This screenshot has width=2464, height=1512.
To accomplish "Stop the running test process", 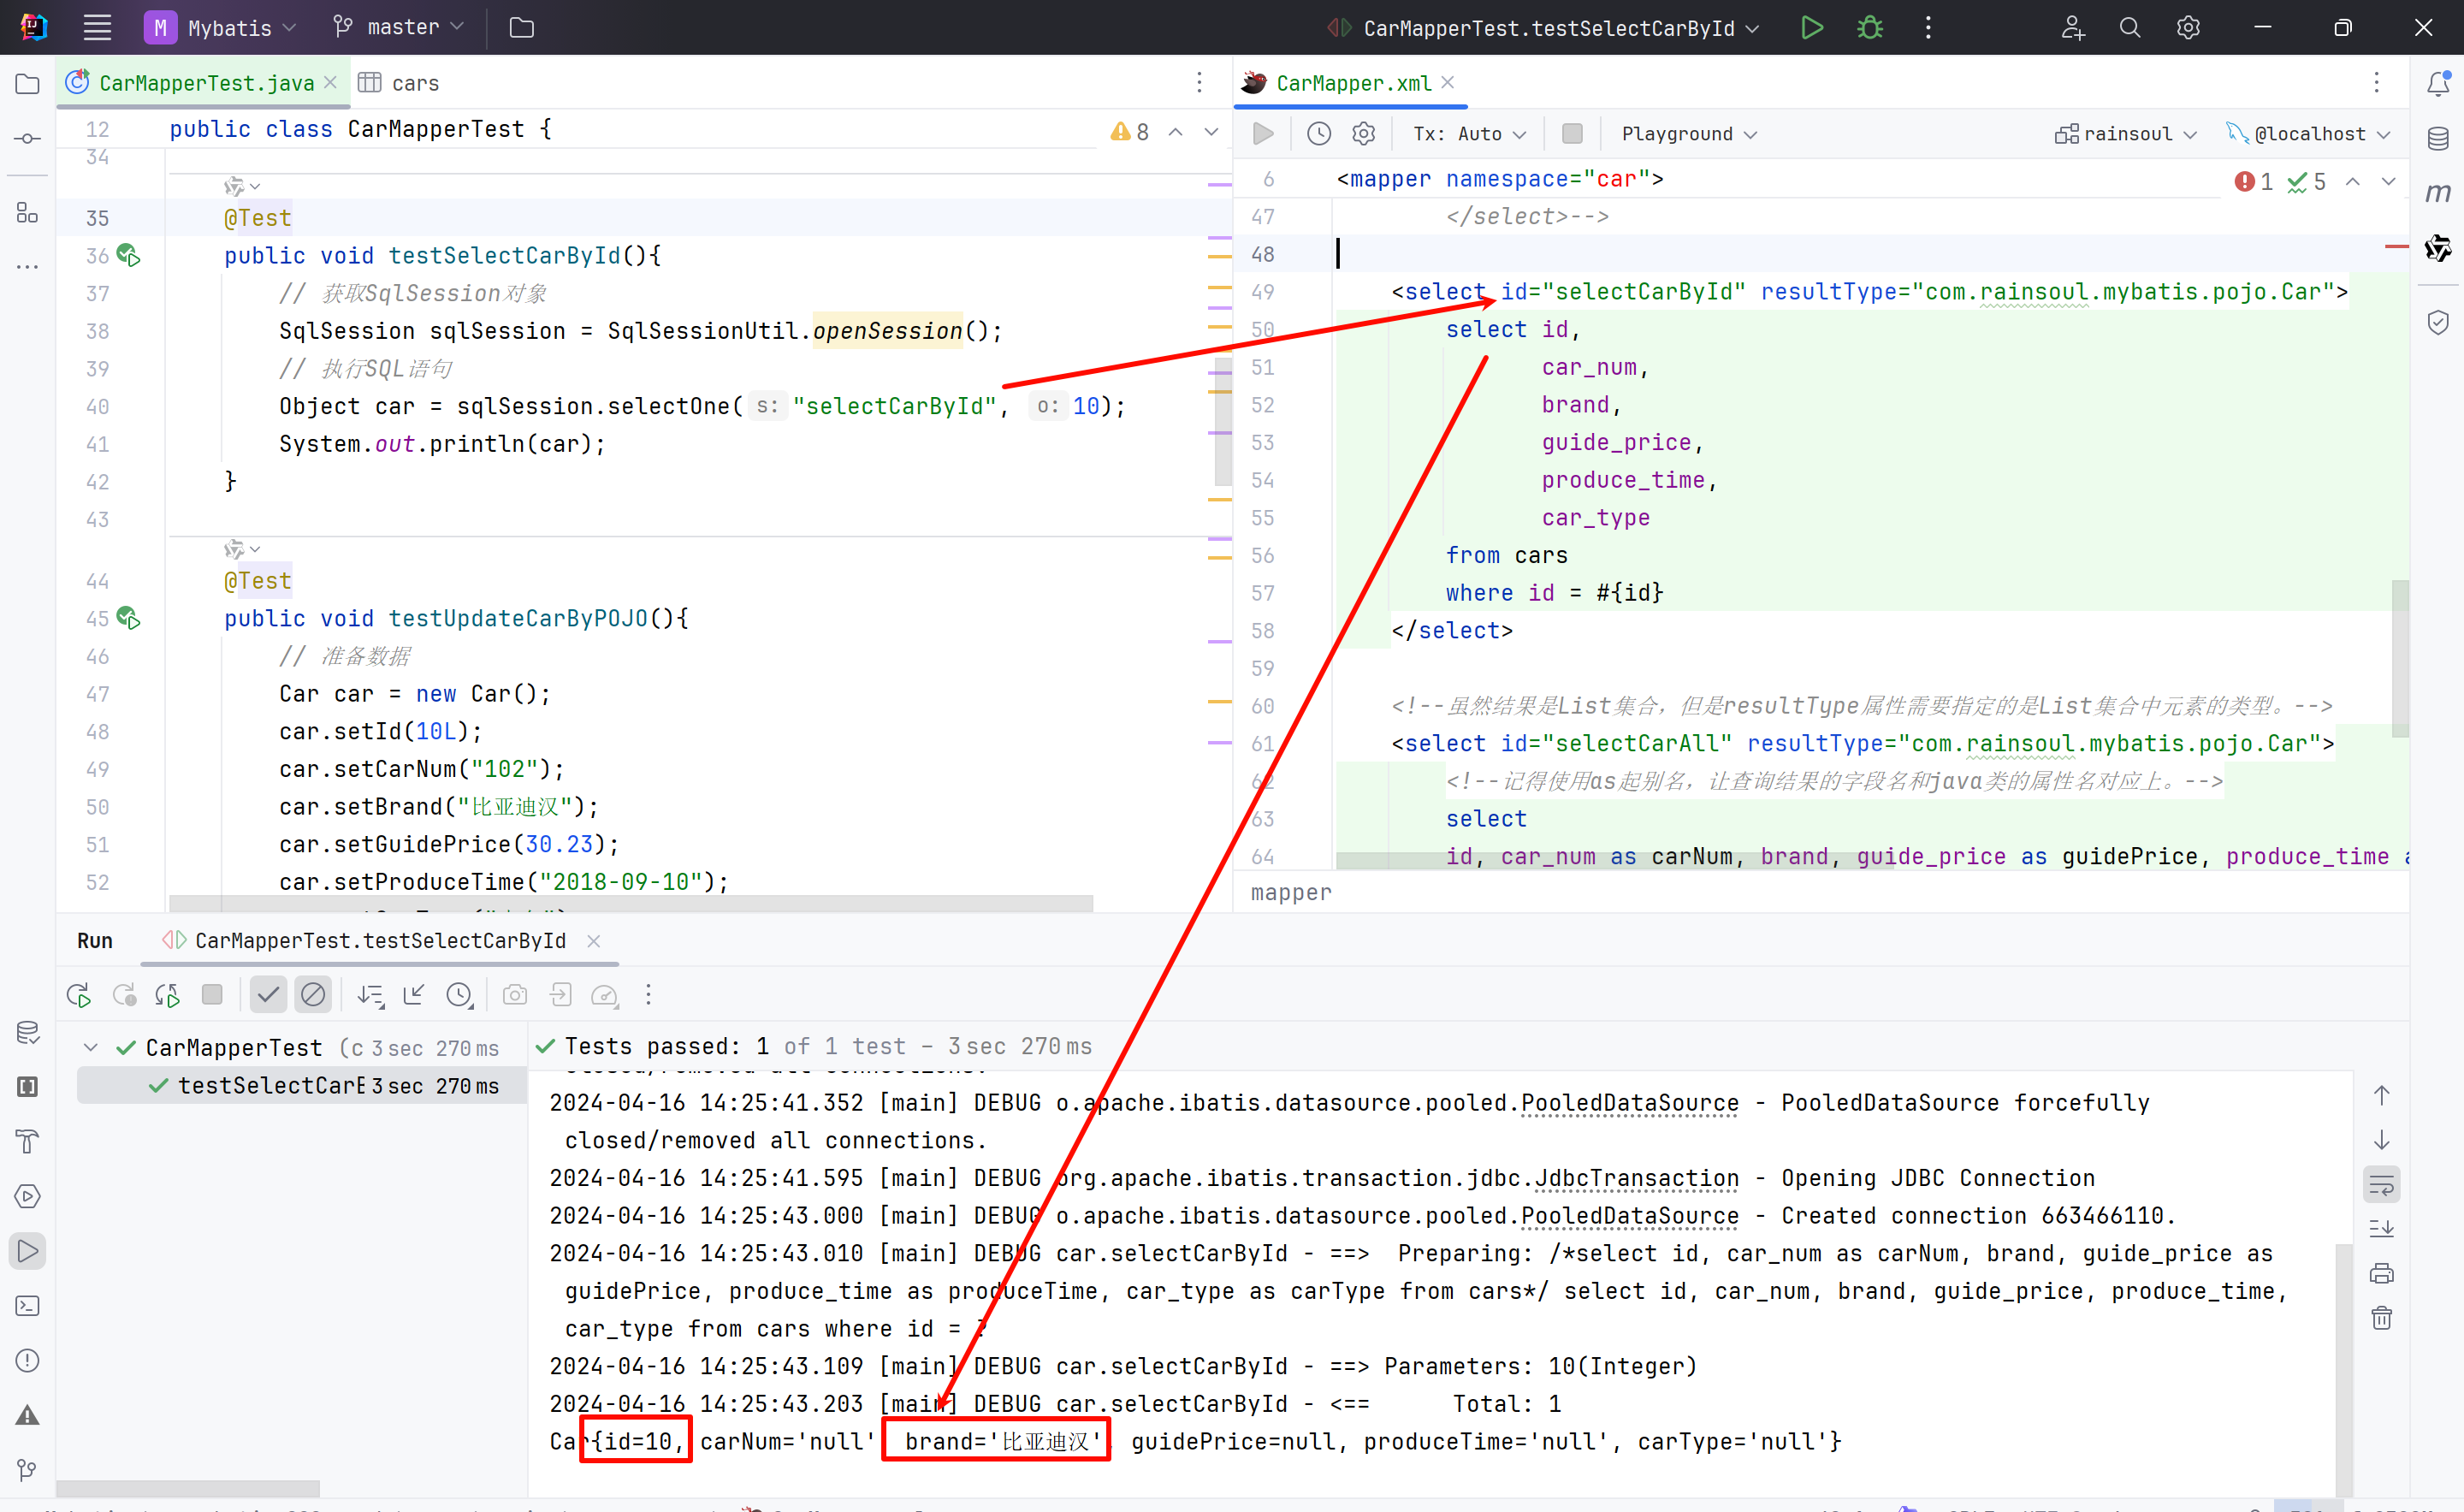I will coord(212,994).
